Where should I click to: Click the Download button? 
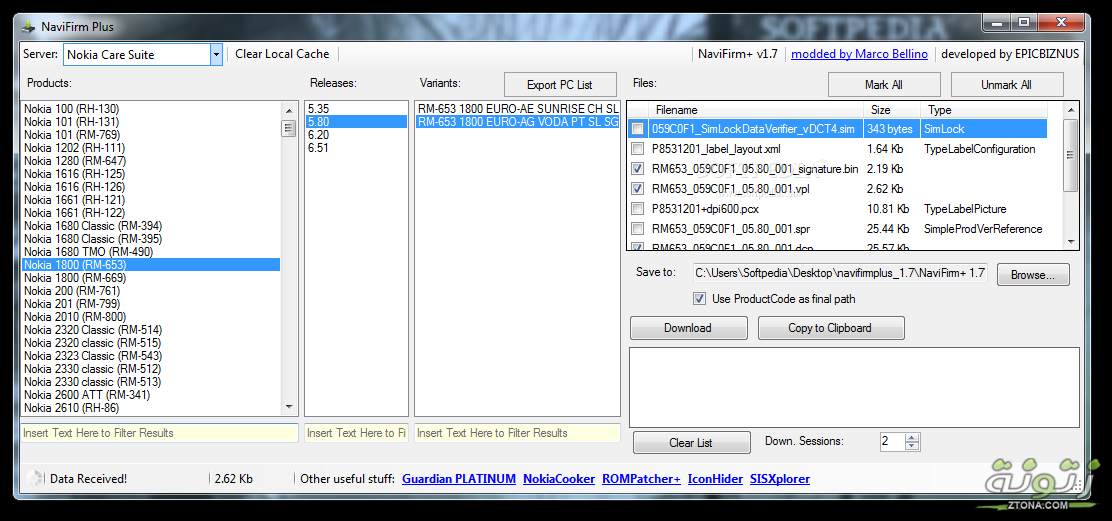(x=688, y=327)
